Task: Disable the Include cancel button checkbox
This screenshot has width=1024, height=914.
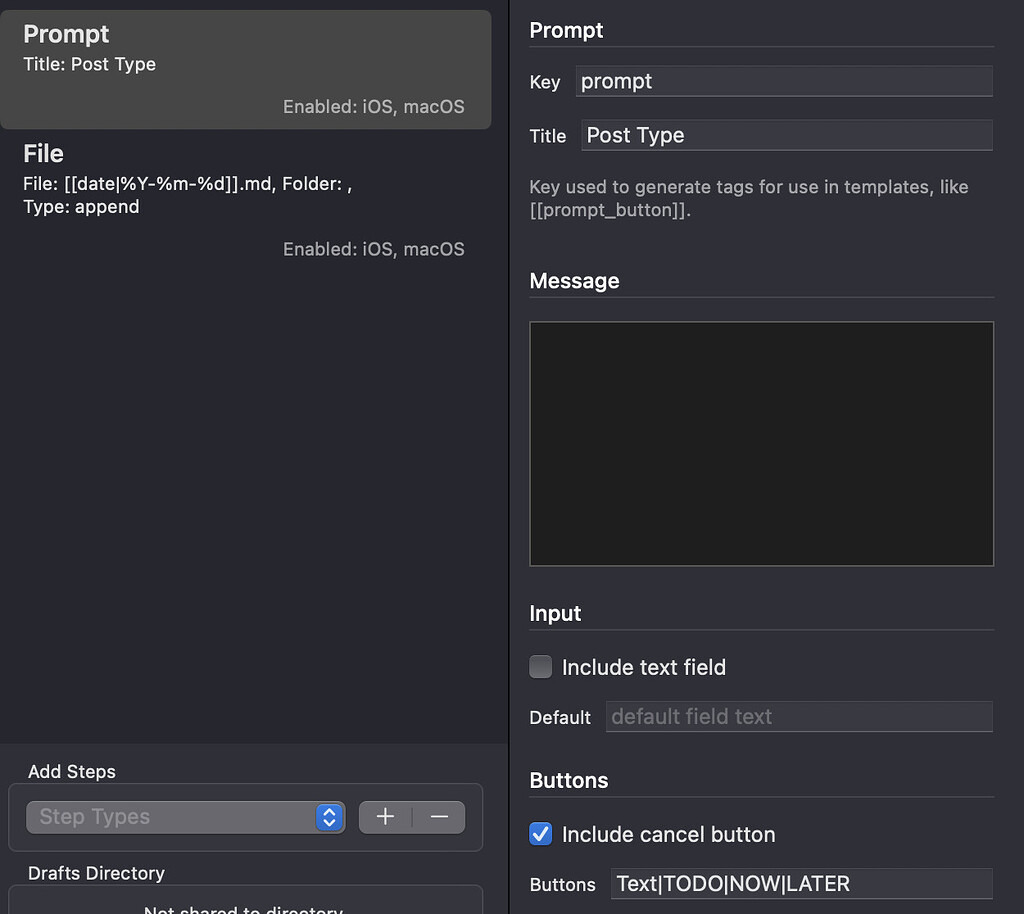Action: pos(540,834)
